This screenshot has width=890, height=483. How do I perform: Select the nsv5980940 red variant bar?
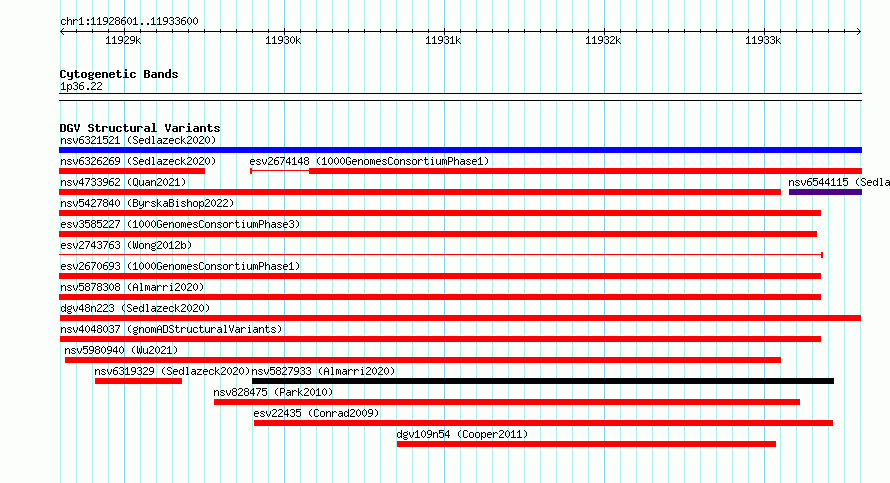[423, 360]
